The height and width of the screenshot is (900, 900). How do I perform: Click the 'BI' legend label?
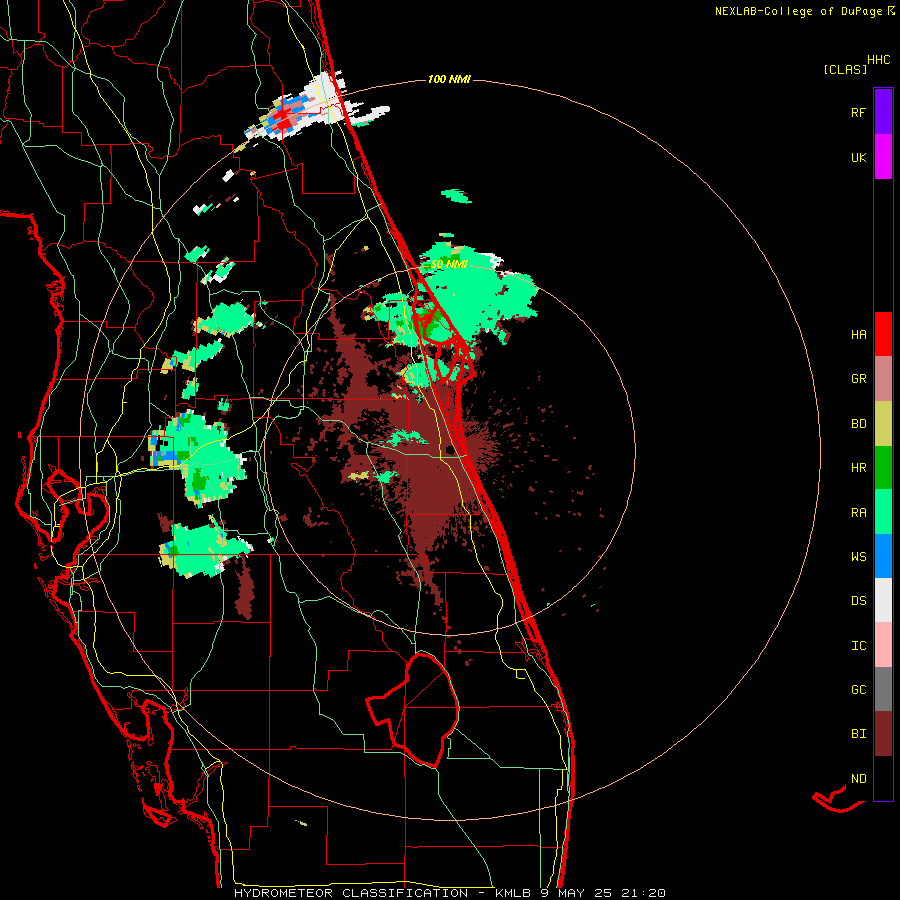point(858,734)
